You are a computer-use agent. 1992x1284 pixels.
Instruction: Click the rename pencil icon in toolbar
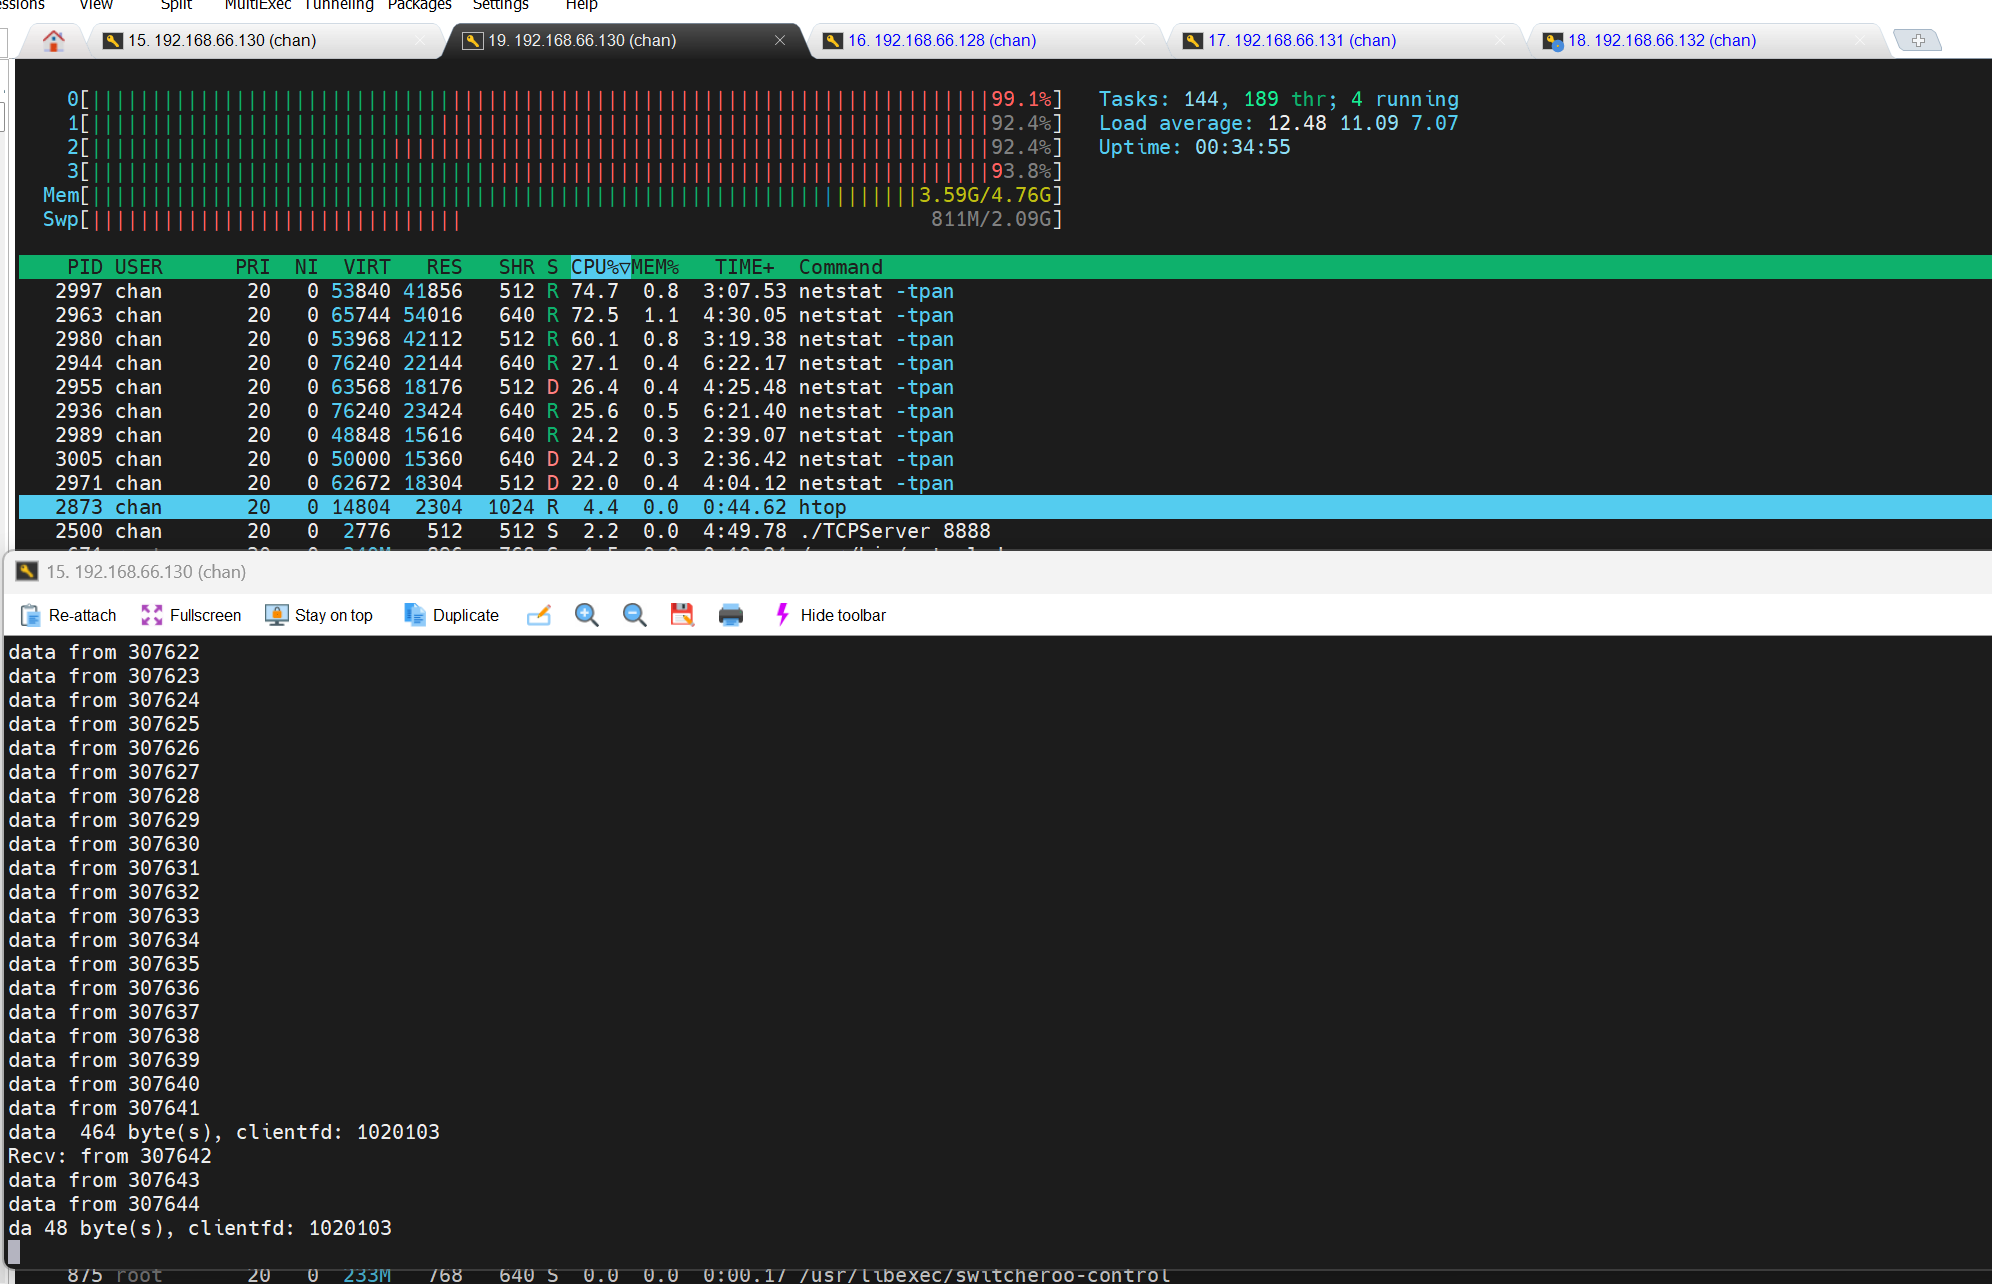point(539,615)
